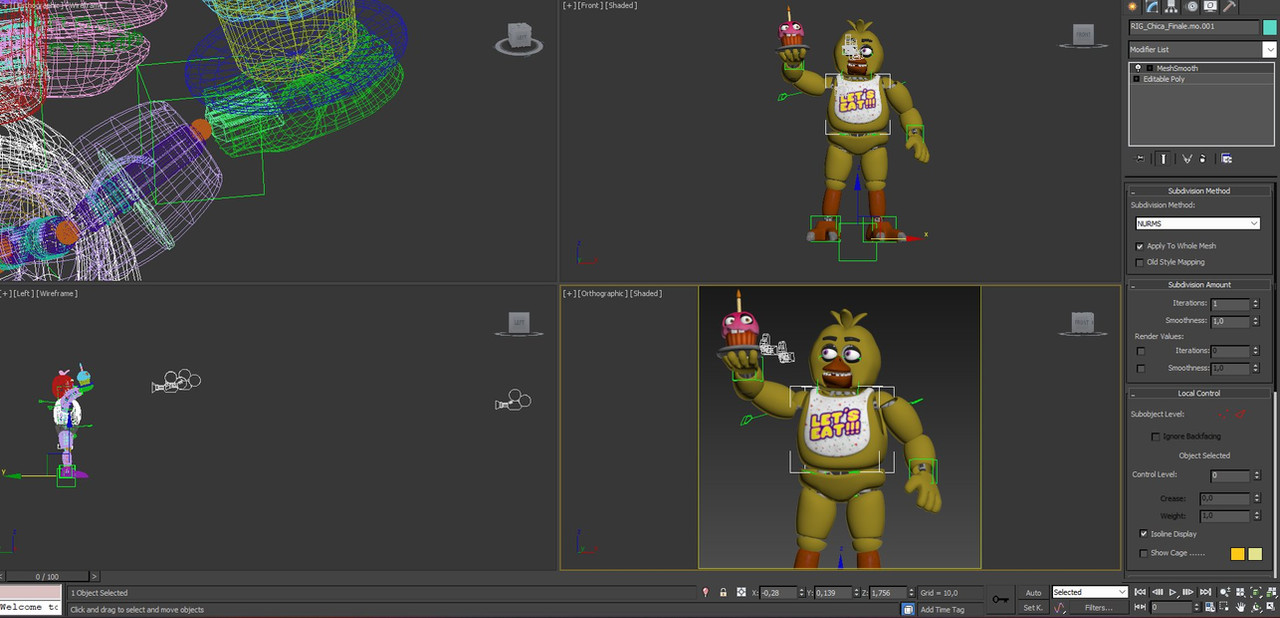Screen dimensions: 1280x618
Task: Open the Orthographic viewport label menu
Action: [x=602, y=294]
